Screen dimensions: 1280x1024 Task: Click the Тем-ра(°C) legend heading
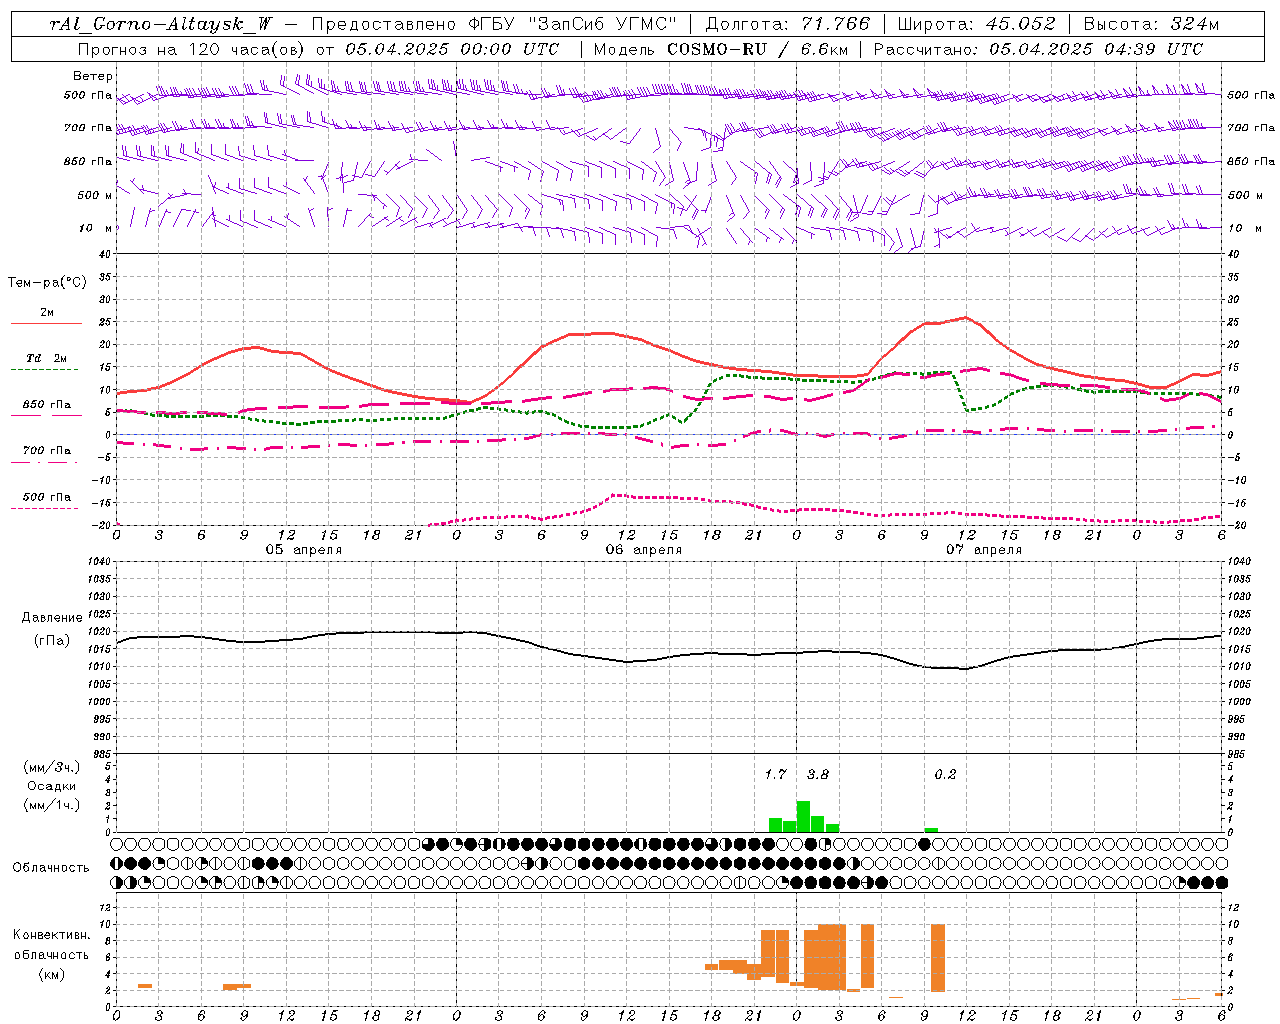(x=47, y=283)
